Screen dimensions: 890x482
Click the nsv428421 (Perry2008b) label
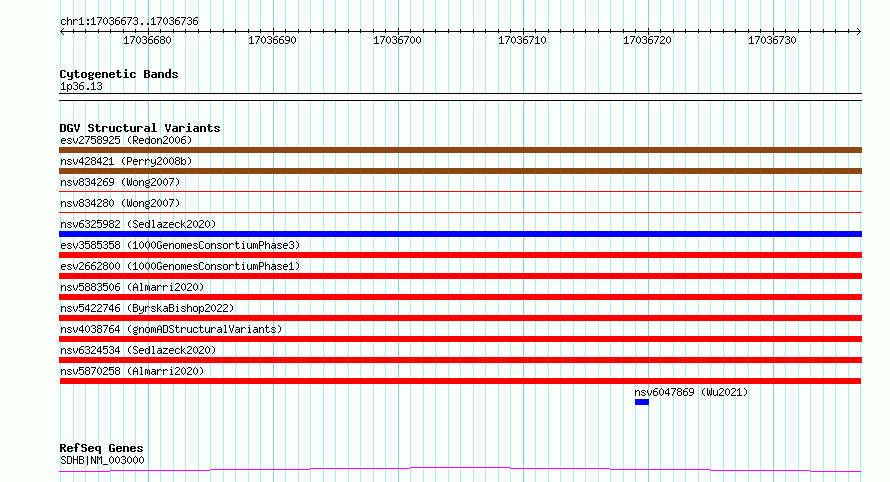coord(126,161)
